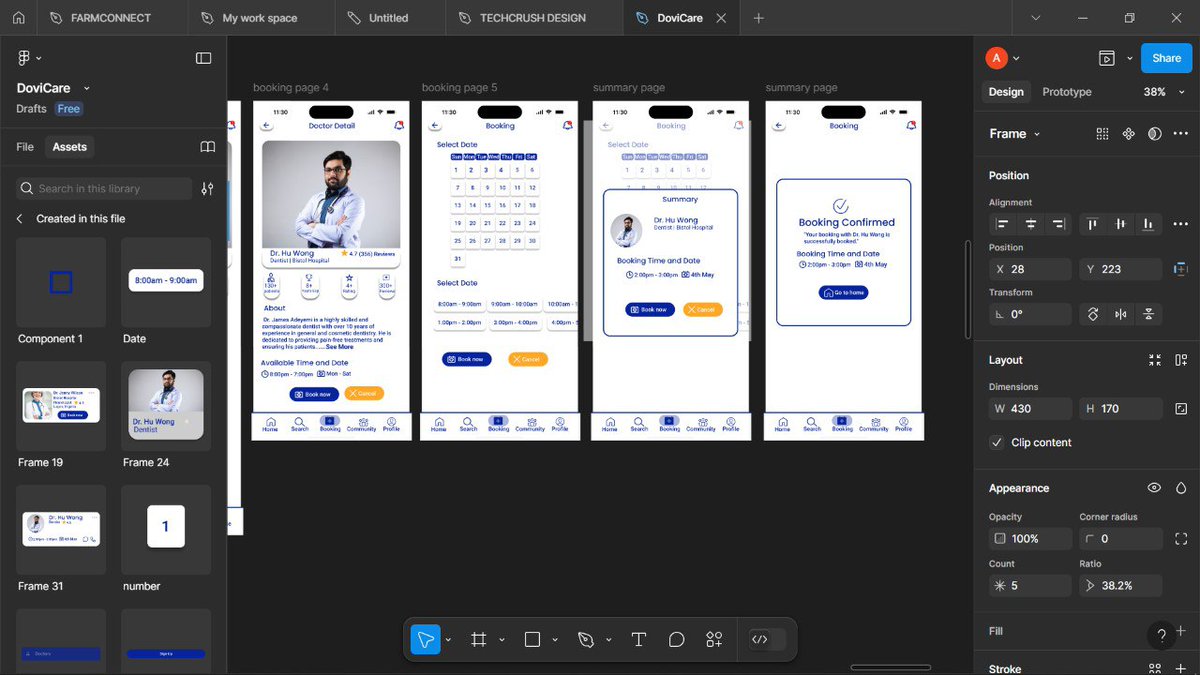Select the Assets tab
The height and width of the screenshot is (675, 1200).
coord(70,147)
